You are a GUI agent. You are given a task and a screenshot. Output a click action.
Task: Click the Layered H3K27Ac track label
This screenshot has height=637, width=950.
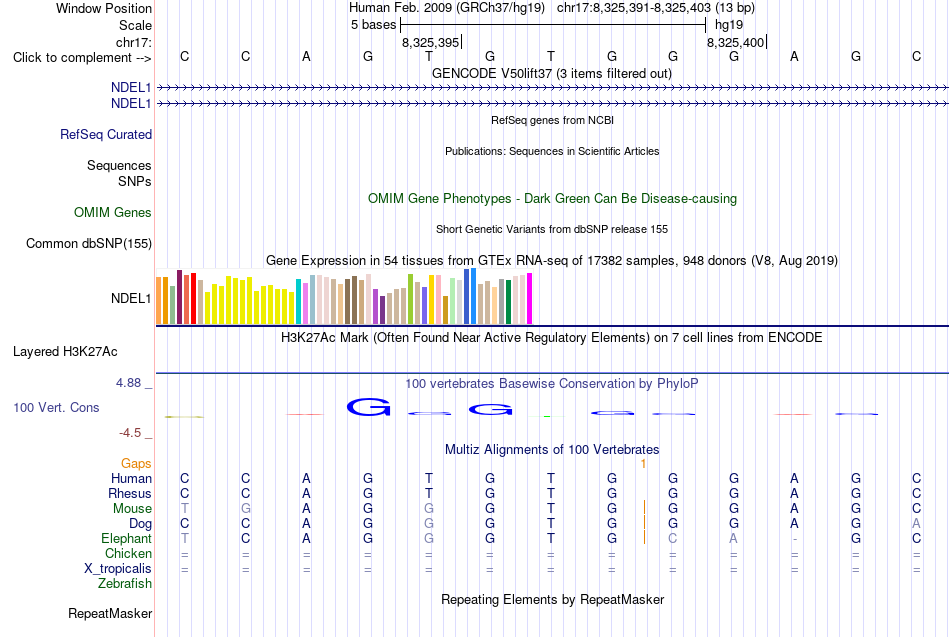tap(65, 352)
